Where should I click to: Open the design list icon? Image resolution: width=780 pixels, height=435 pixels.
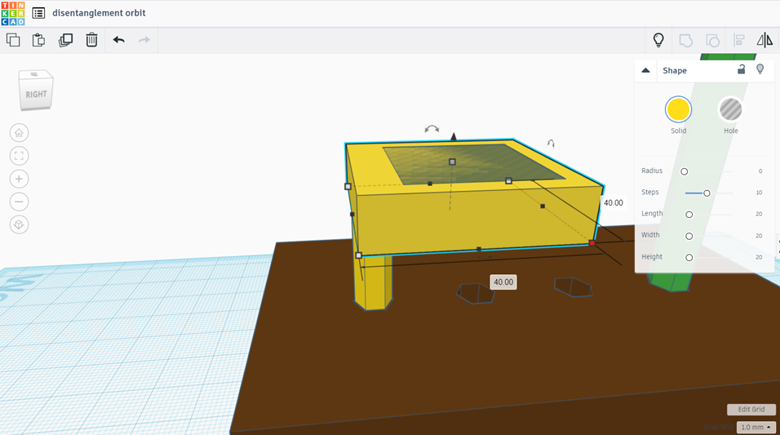click(38, 13)
